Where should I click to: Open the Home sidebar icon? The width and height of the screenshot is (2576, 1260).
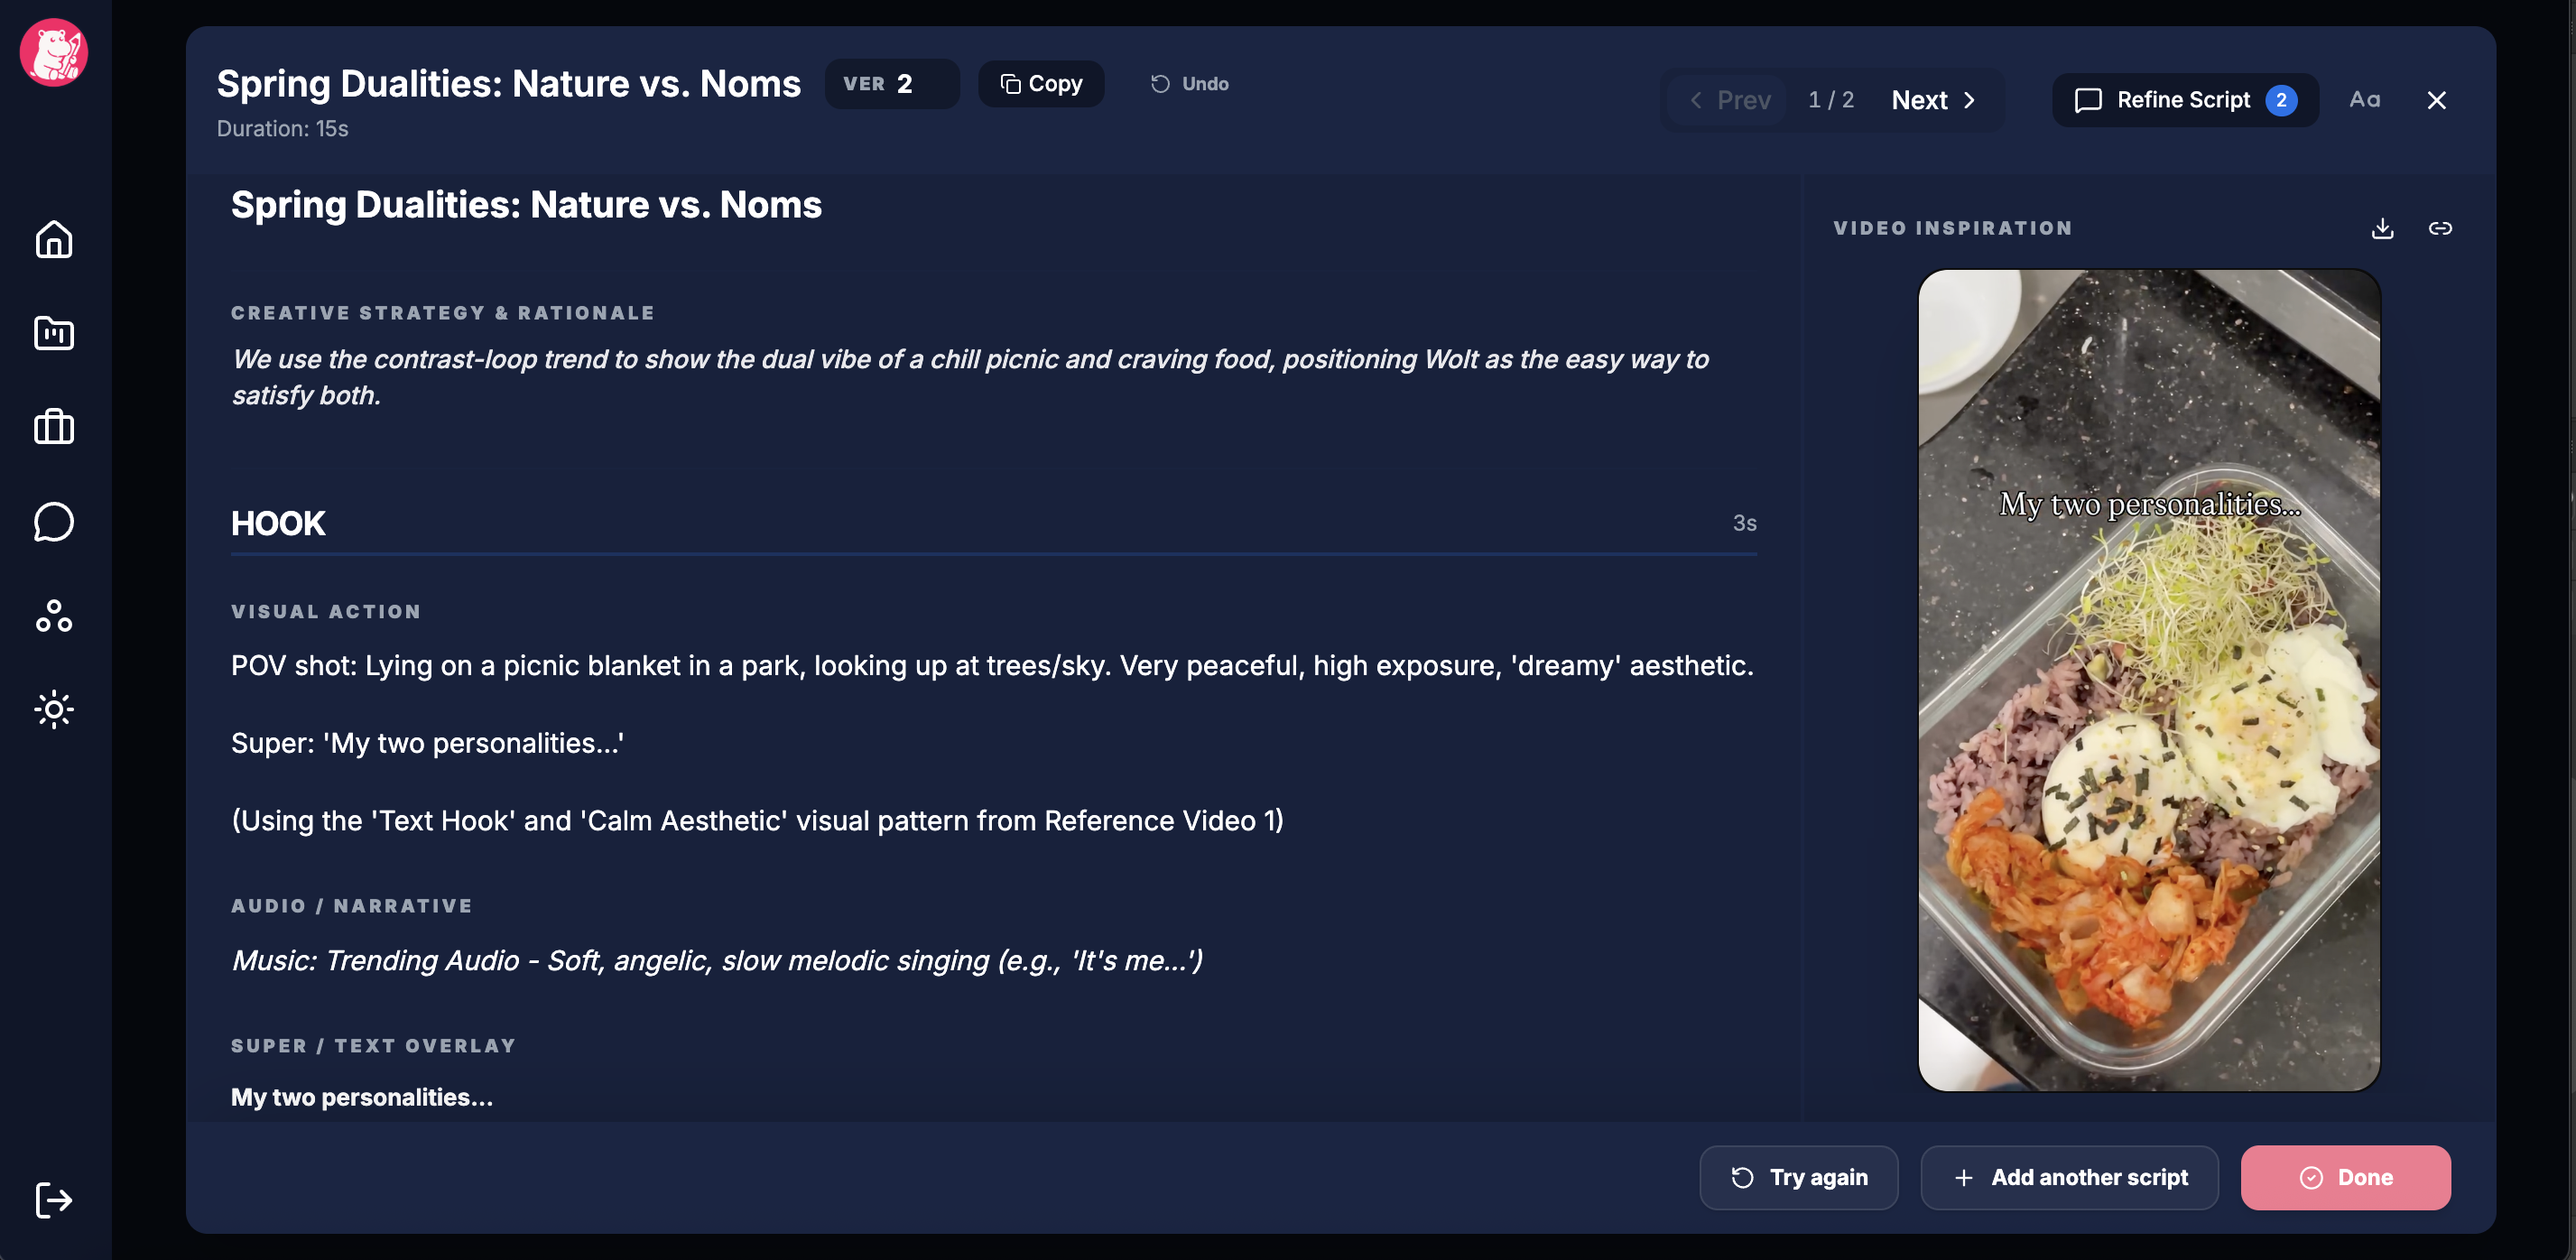[54, 239]
